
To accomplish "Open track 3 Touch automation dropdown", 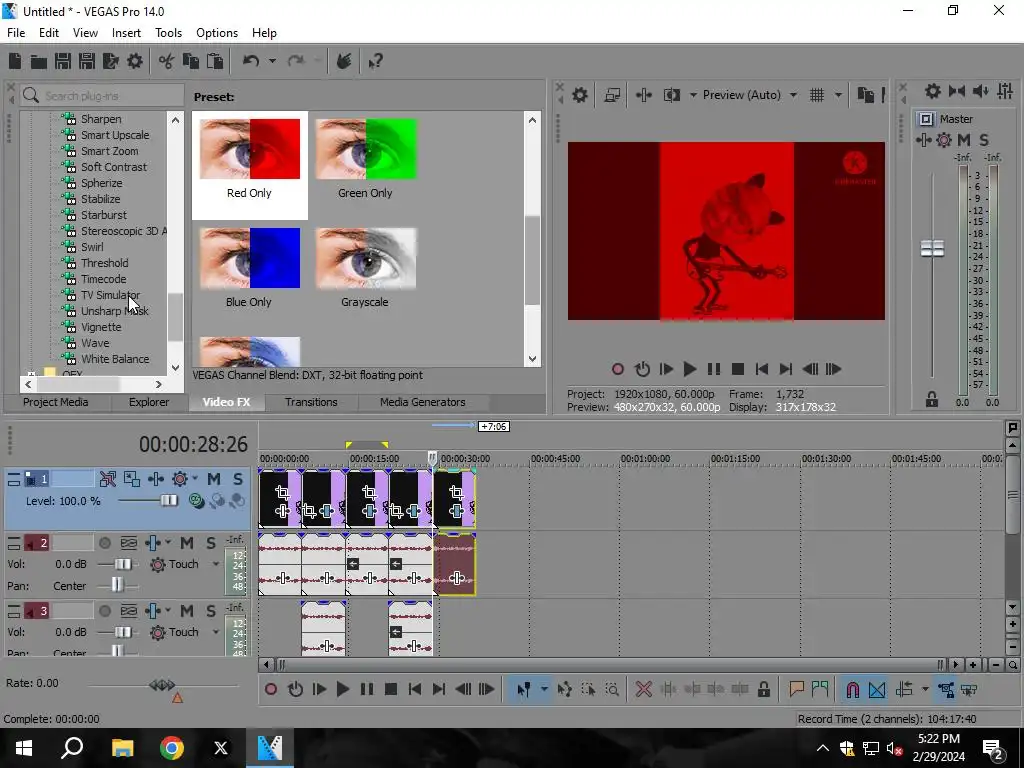I will point(216,632).
